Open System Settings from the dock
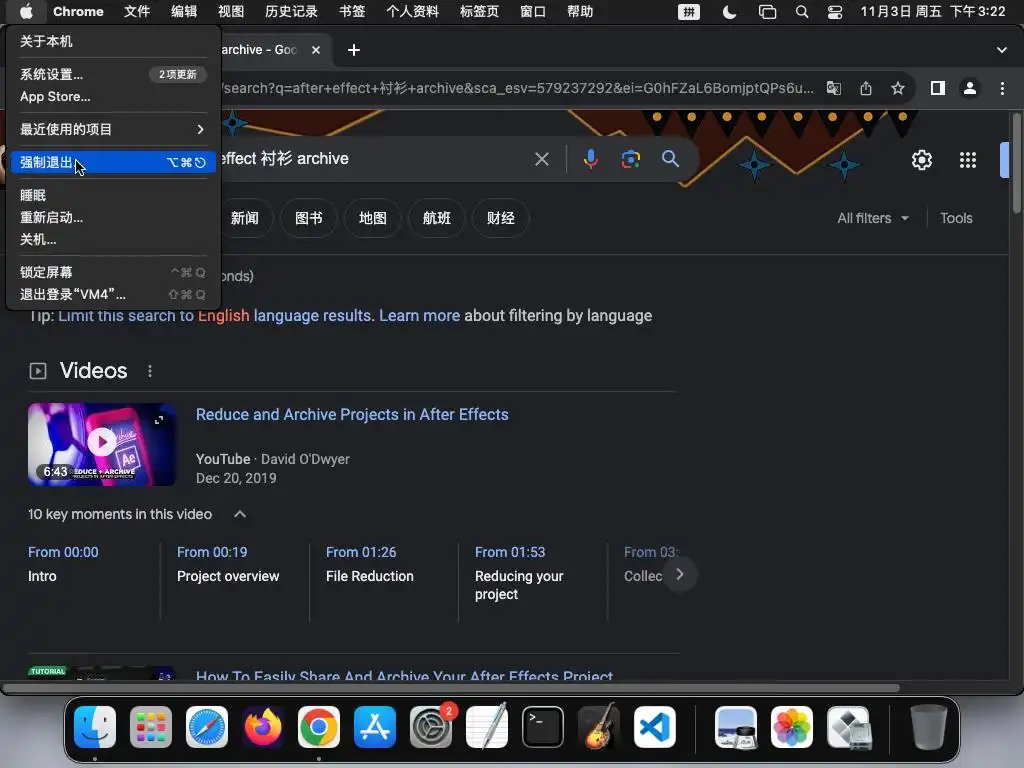1024x768 pixels. (x=431, y=727)
